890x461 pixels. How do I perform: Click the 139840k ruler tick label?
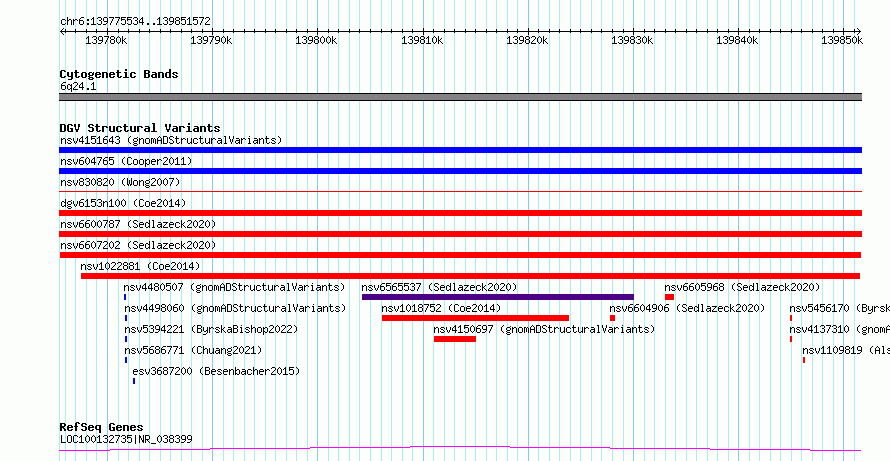(738, 40)
